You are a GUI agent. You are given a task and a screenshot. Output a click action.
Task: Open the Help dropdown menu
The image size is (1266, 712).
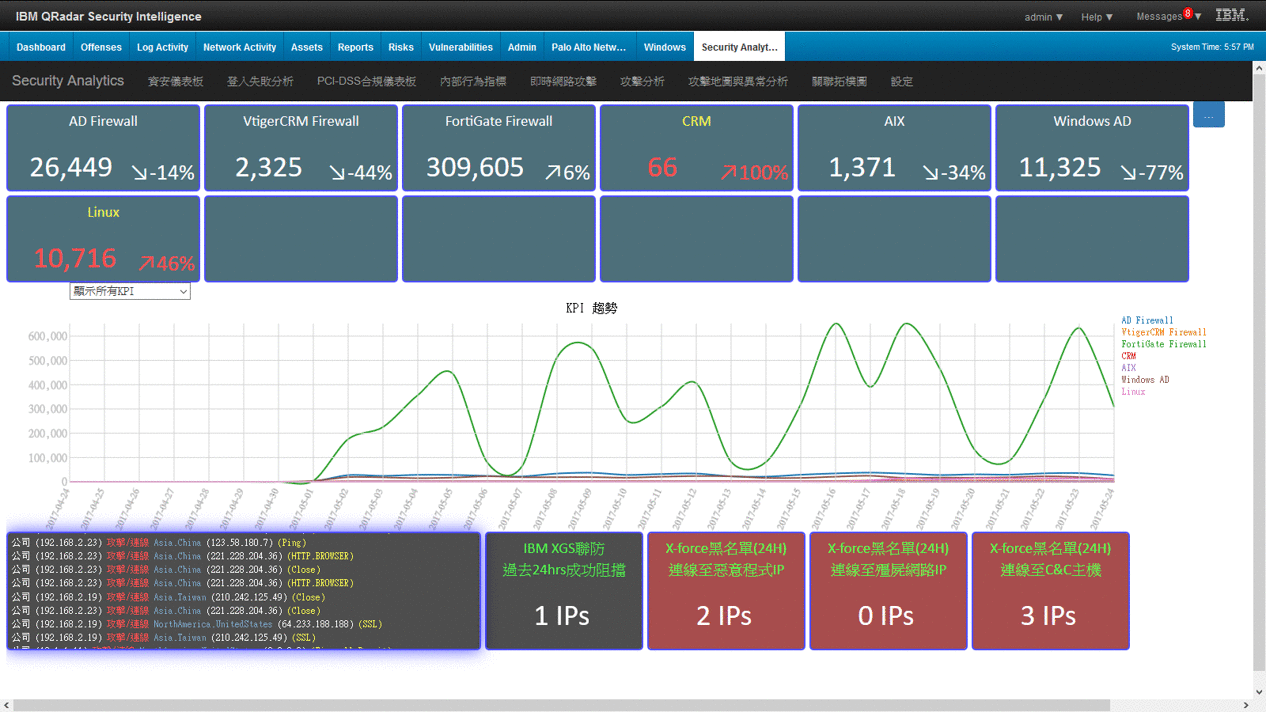point(1097,17)
